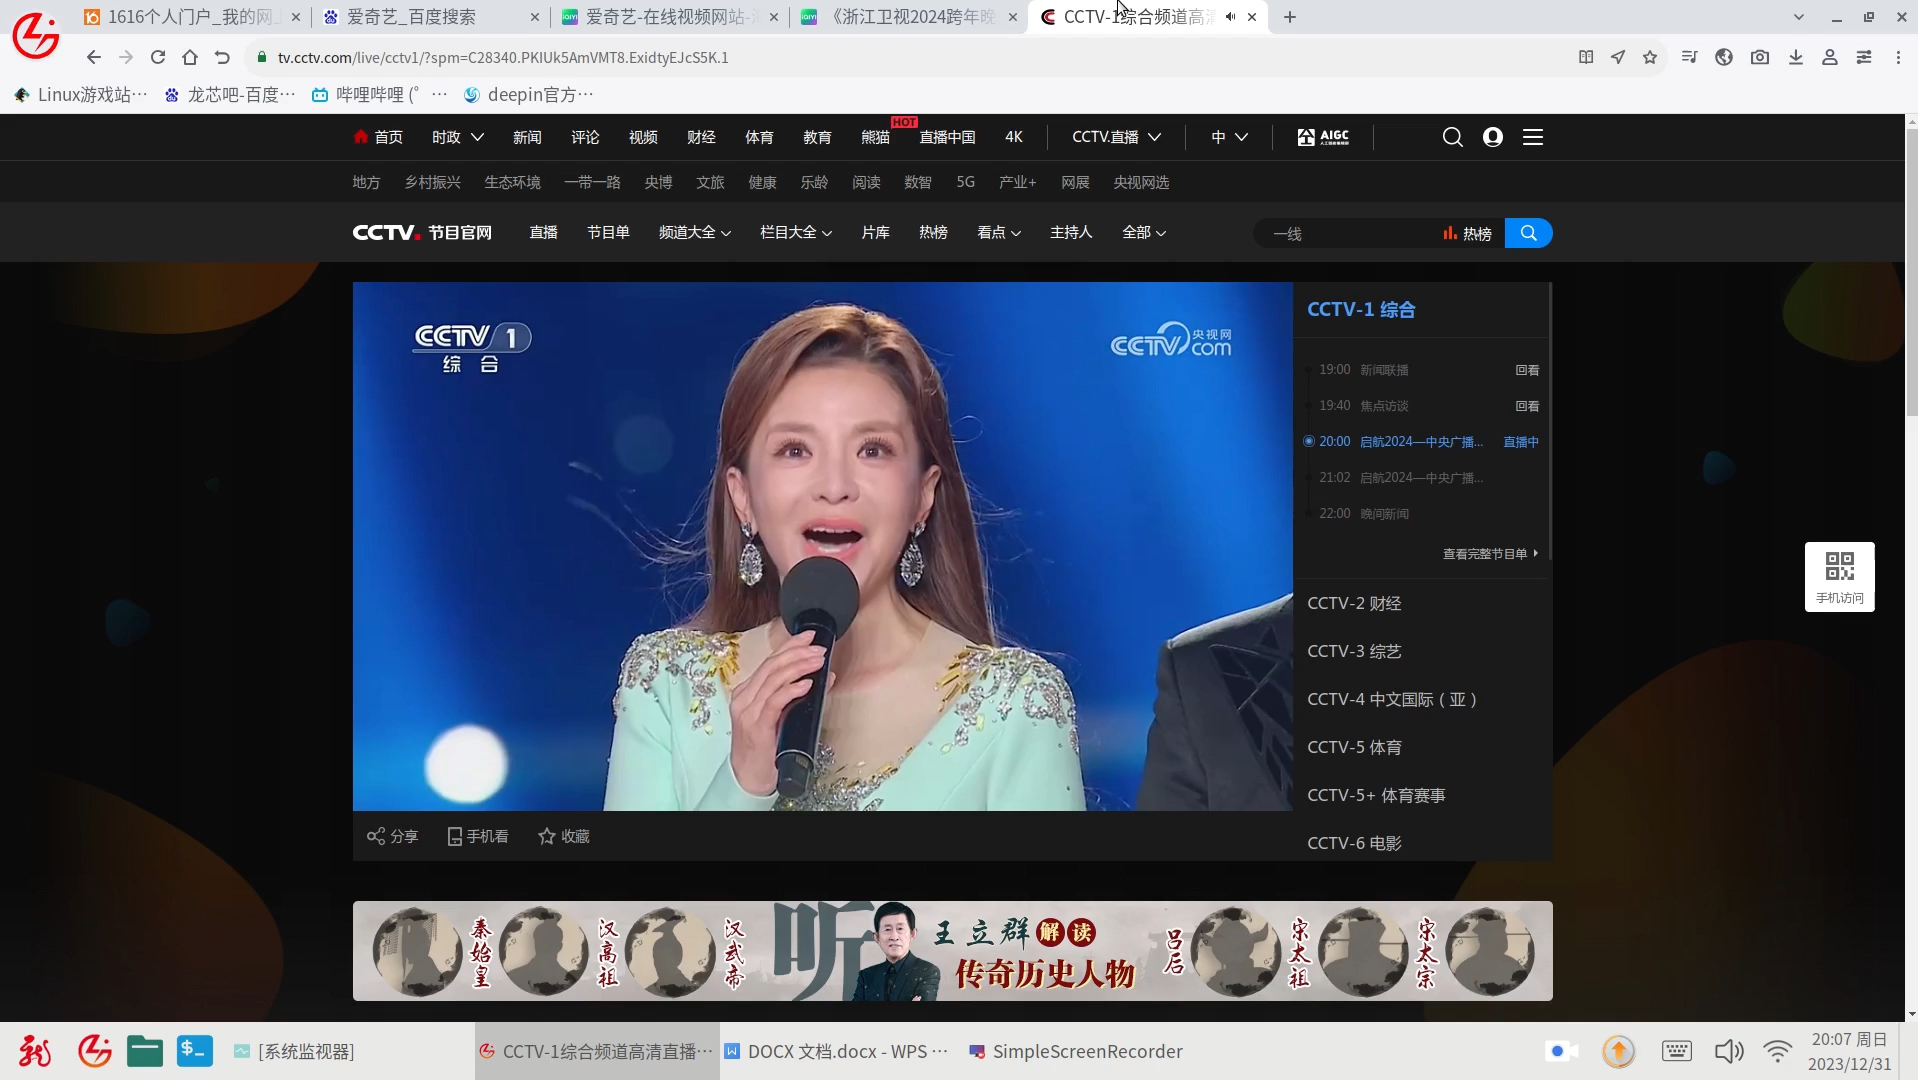Select the CCTV-6 电影 channel

[1354, 843]
